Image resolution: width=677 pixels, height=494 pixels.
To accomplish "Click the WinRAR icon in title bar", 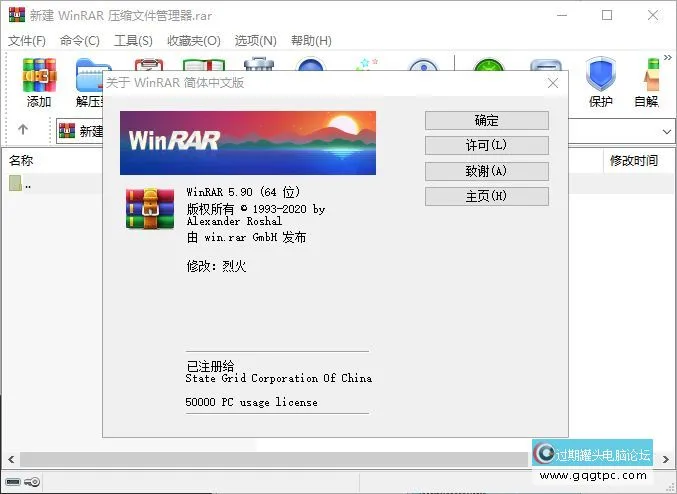I will 17,15.
